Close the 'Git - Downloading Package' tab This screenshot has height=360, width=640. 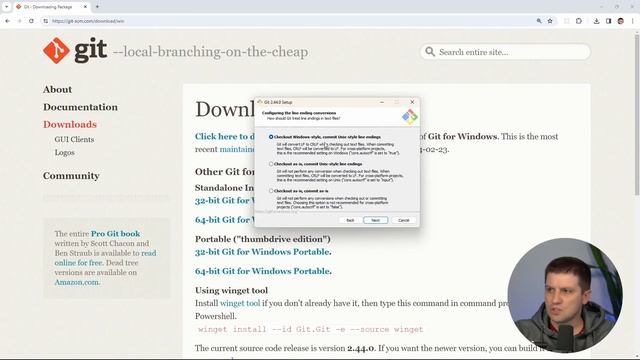[85, 7]
